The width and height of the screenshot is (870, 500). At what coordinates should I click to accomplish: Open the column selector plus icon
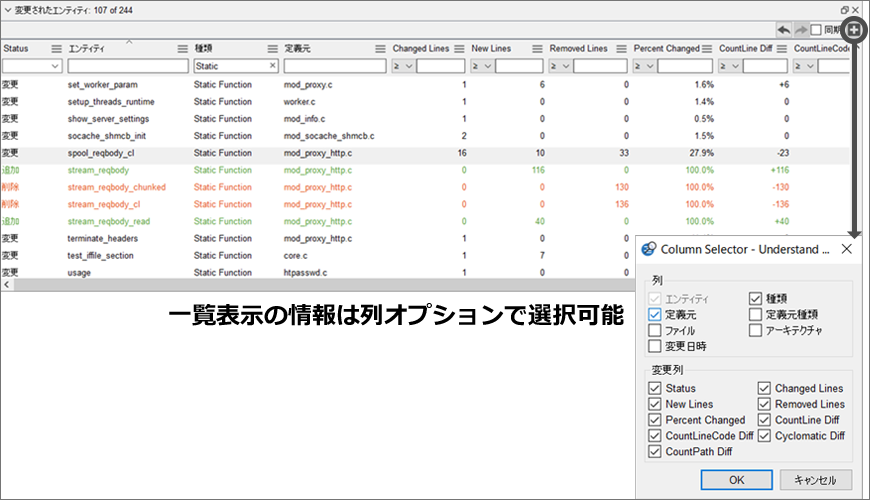[854, 30]
